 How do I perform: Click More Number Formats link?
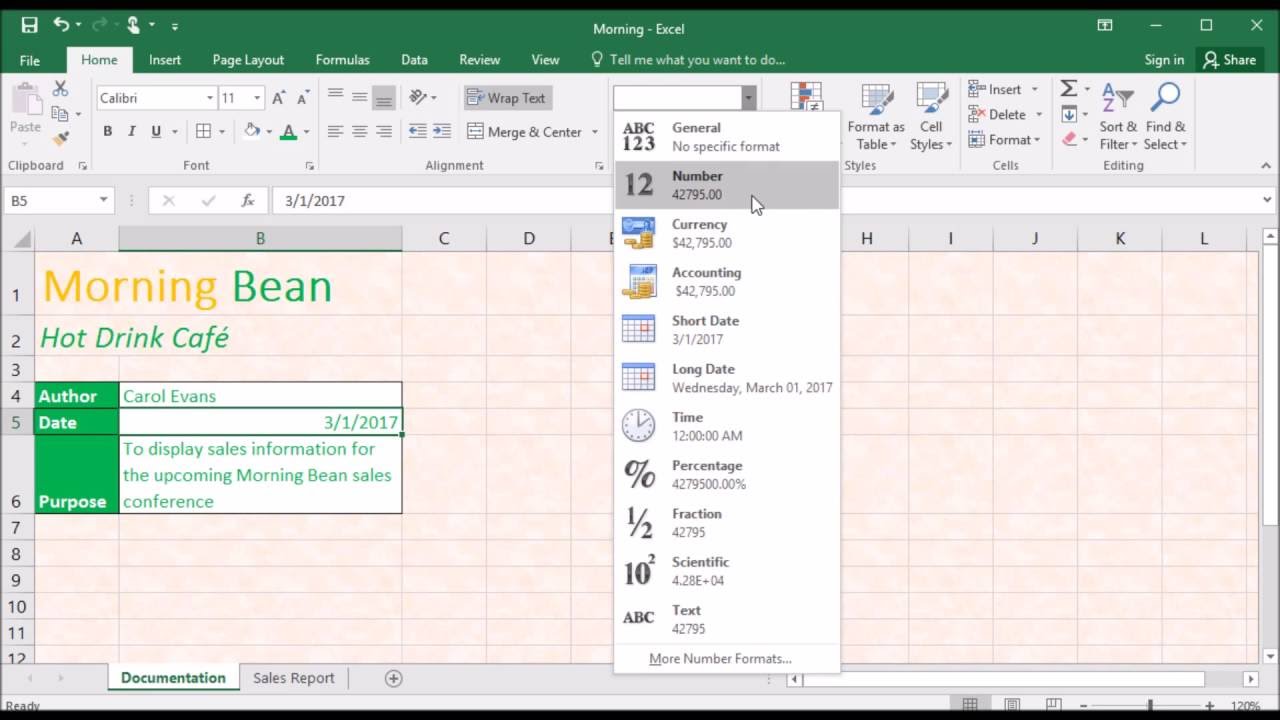pyautogui.click(x=720, y=659)
